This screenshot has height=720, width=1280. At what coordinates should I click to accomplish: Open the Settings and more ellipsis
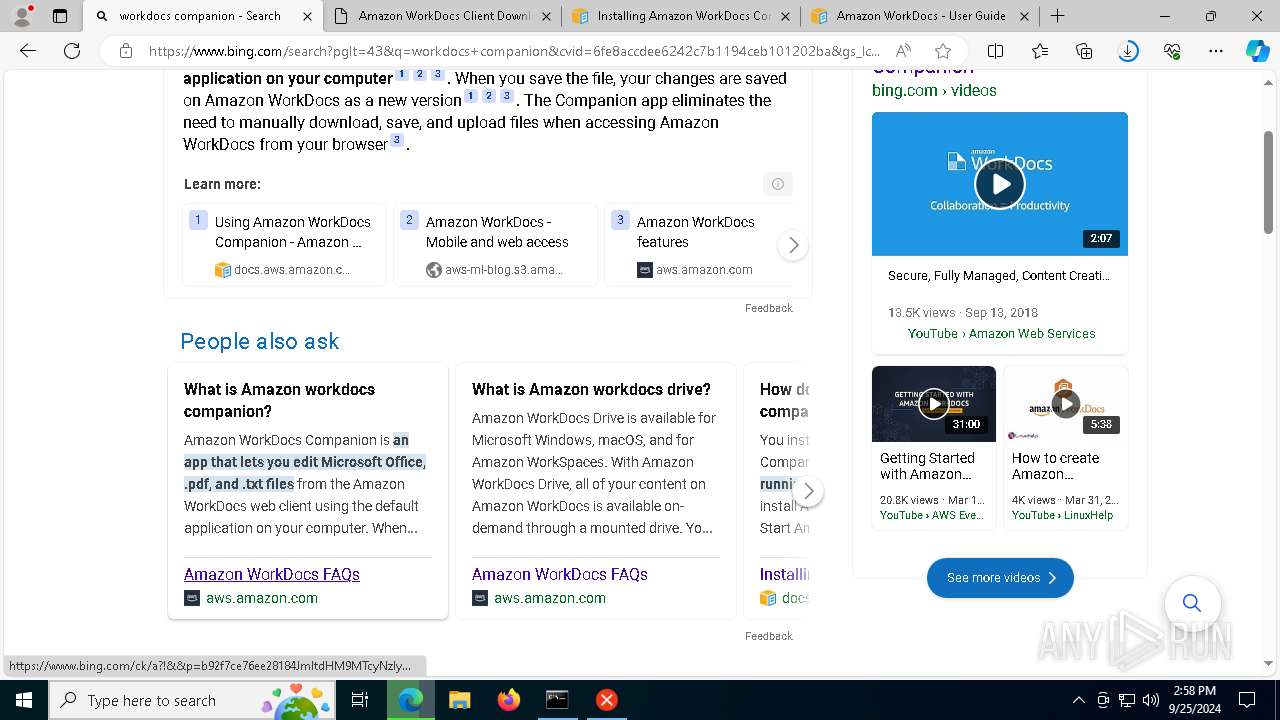[x=1216, y=51]
